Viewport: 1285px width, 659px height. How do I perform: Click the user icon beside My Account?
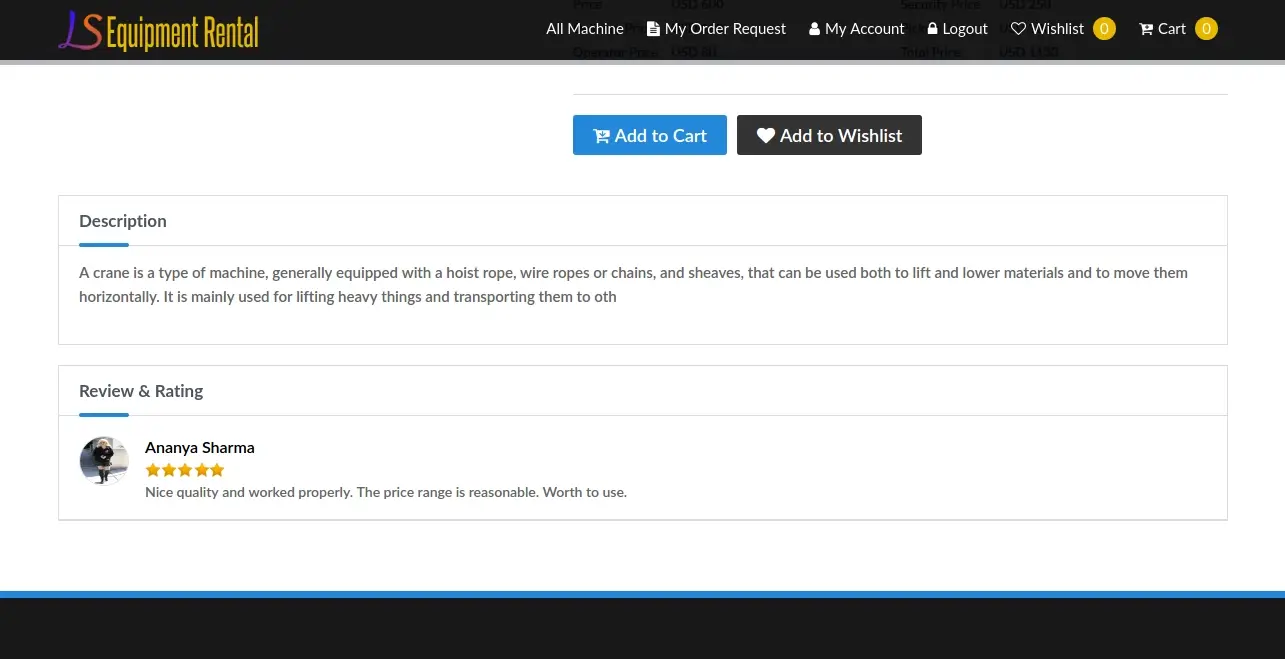814,29
